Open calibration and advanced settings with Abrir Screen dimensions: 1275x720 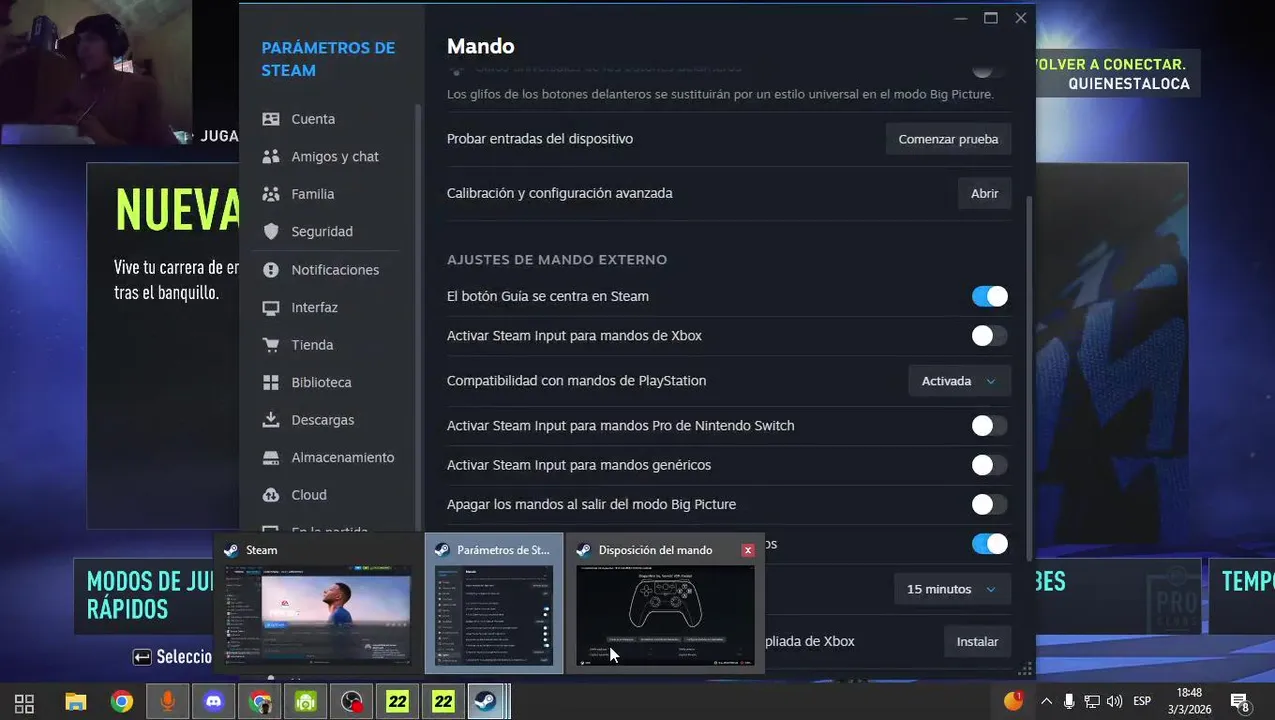(984, 193)
